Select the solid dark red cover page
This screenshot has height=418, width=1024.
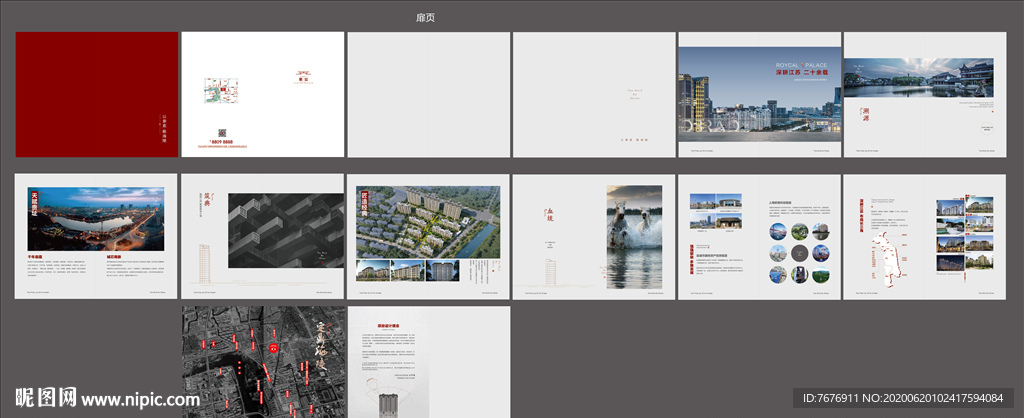point(97,94)
